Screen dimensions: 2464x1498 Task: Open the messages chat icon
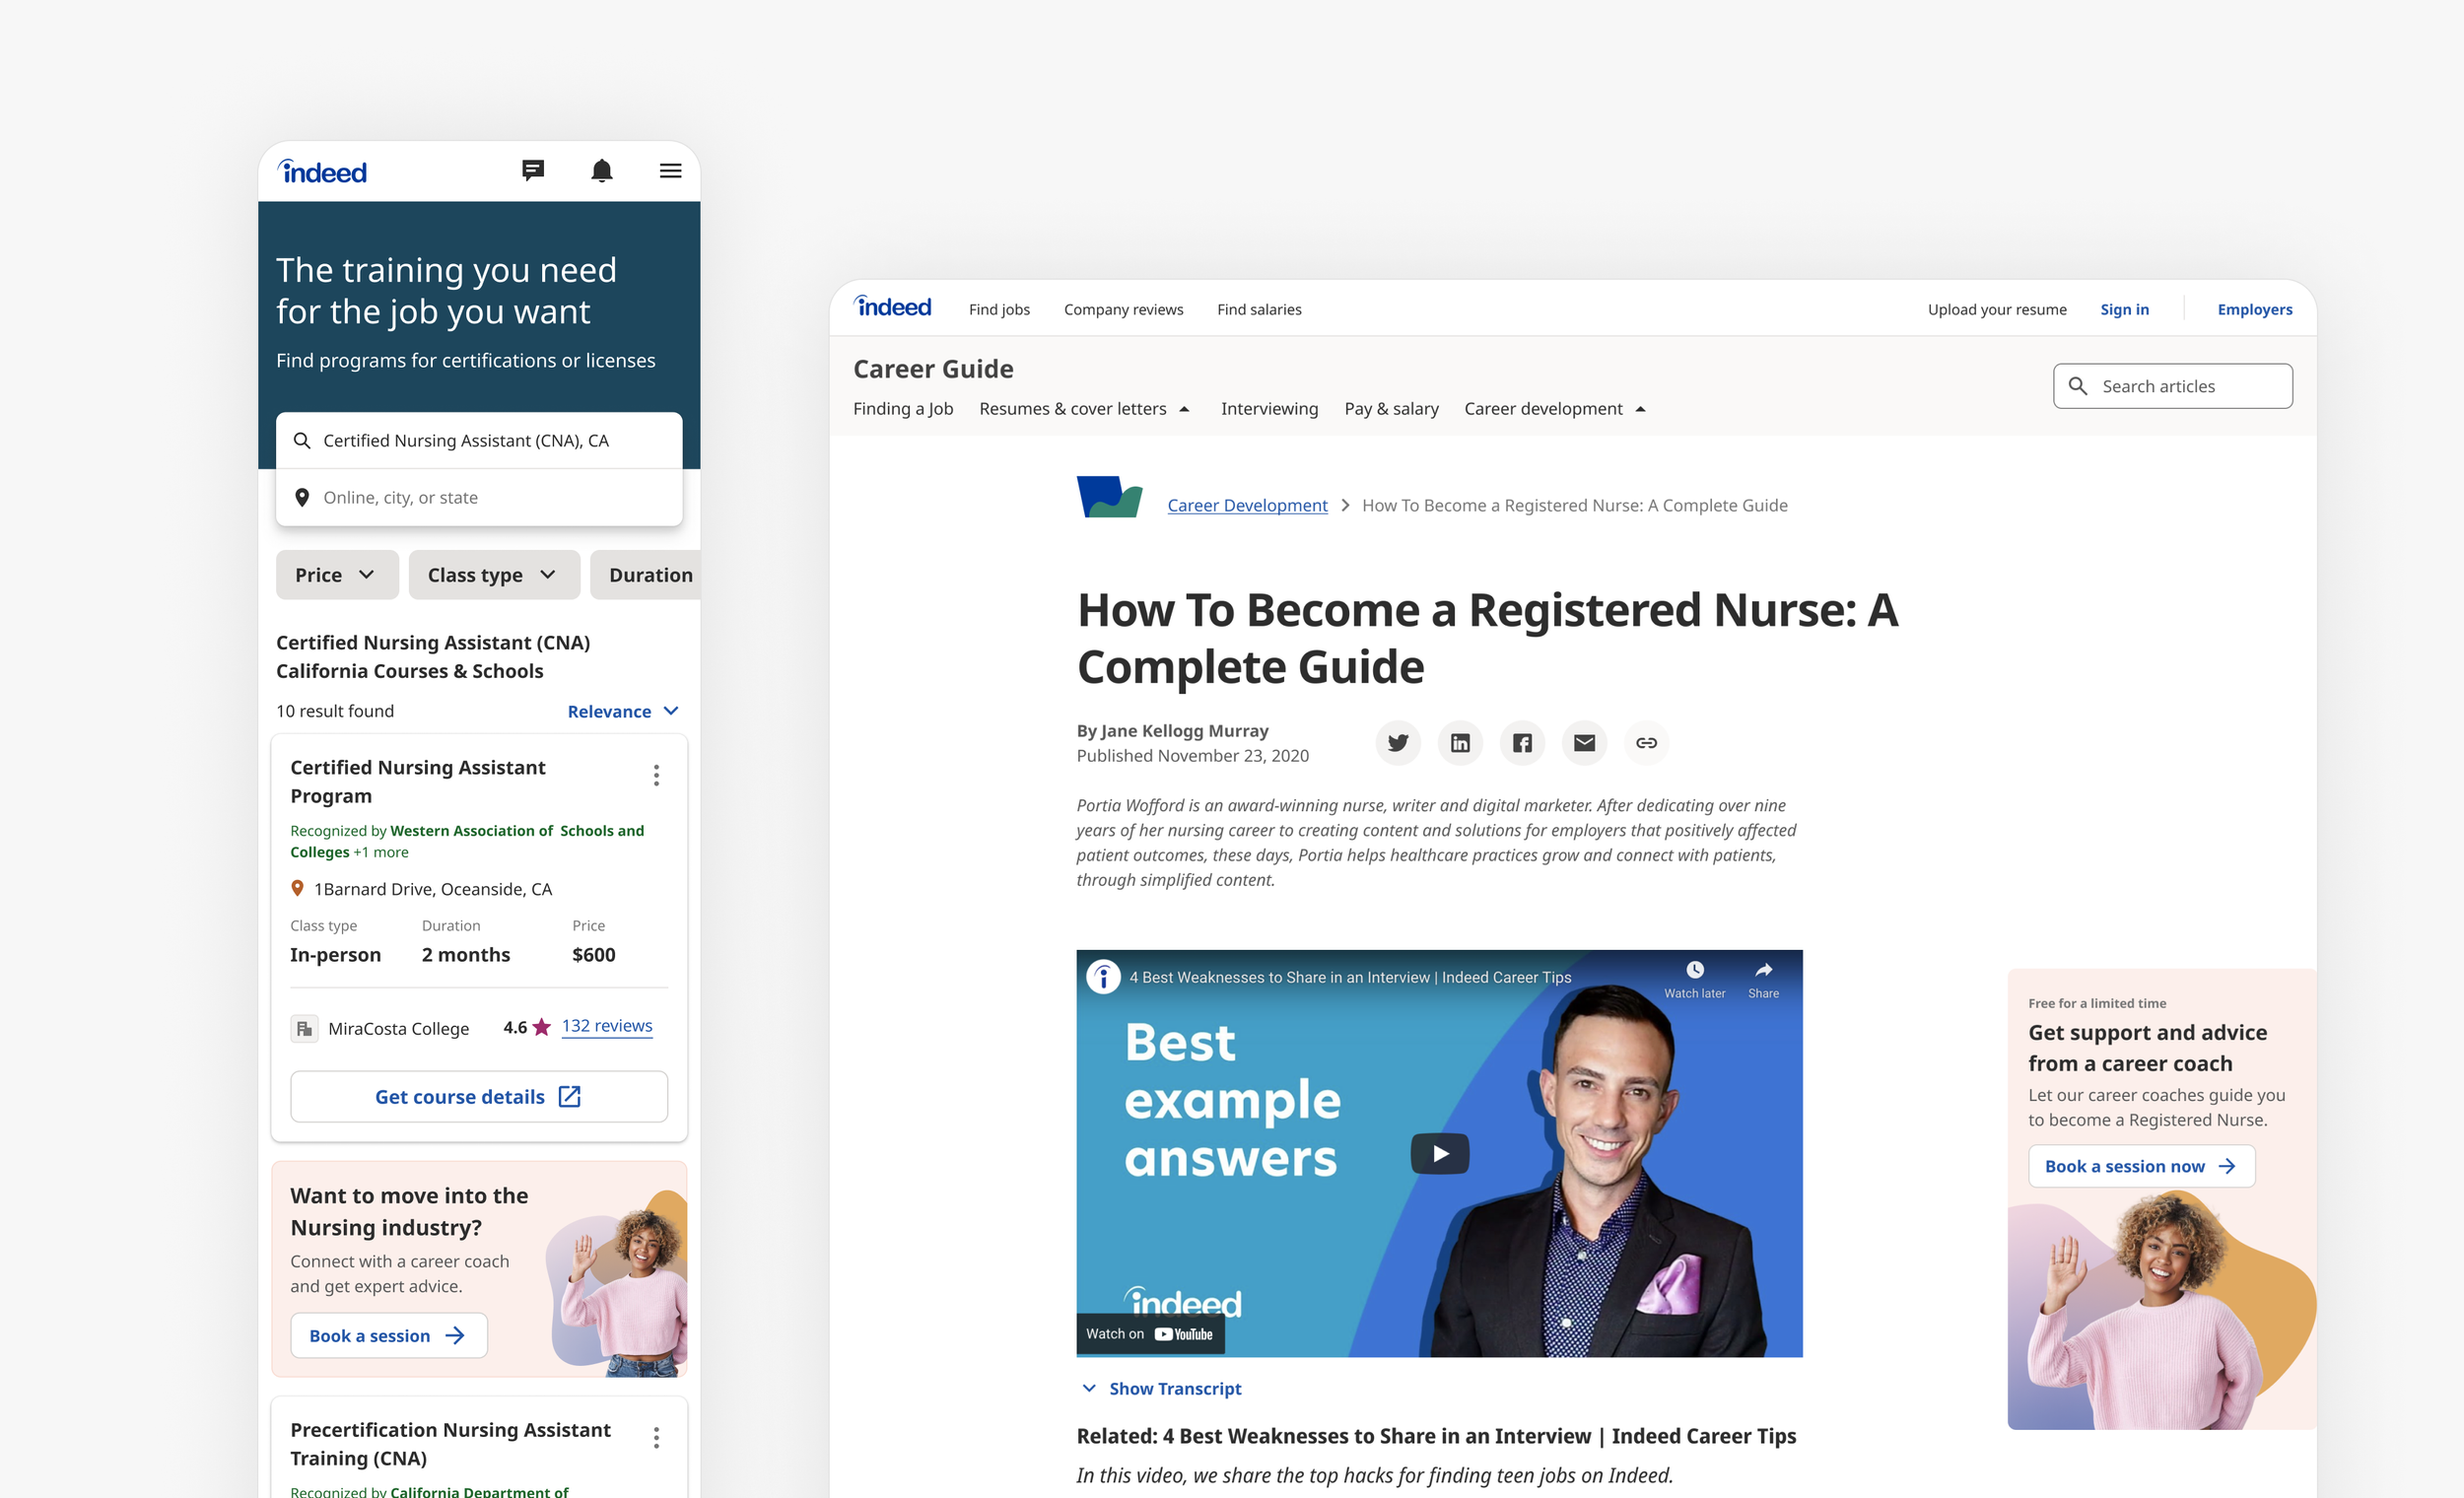pos(533,170)
